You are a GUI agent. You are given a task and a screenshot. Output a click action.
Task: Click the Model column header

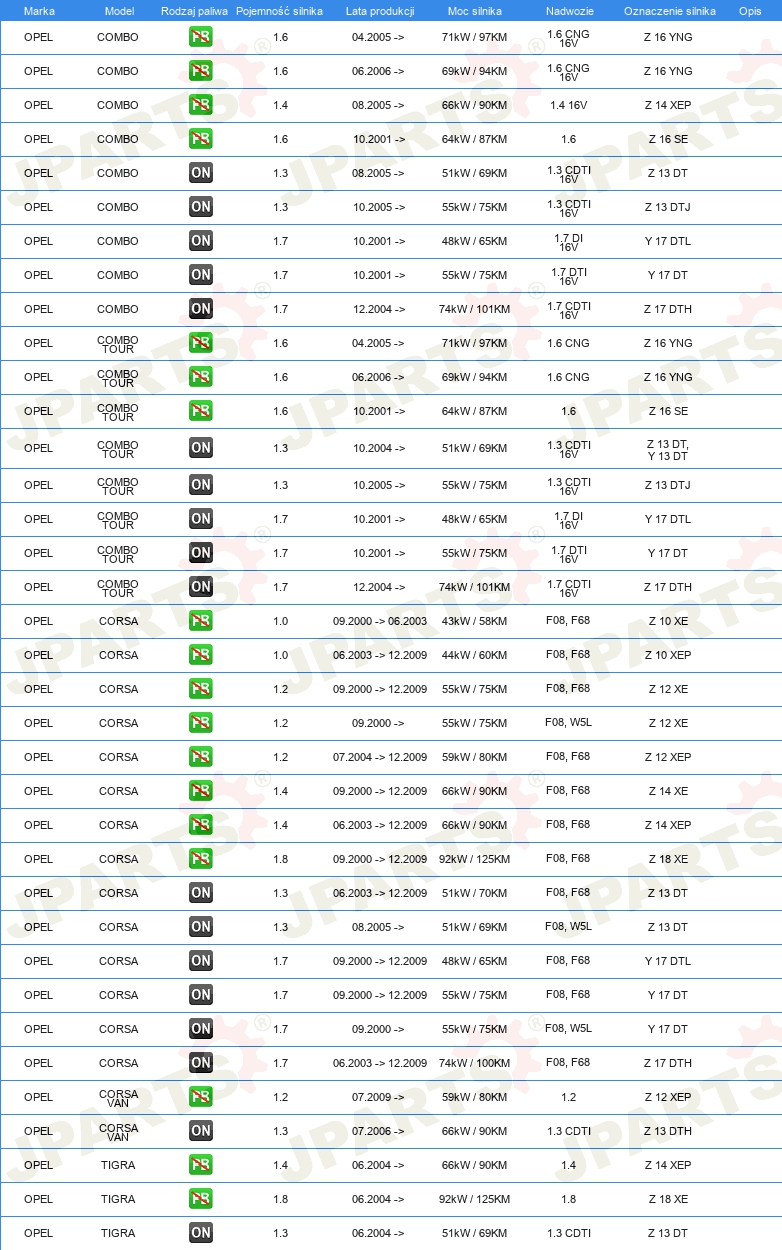point(119,11)
